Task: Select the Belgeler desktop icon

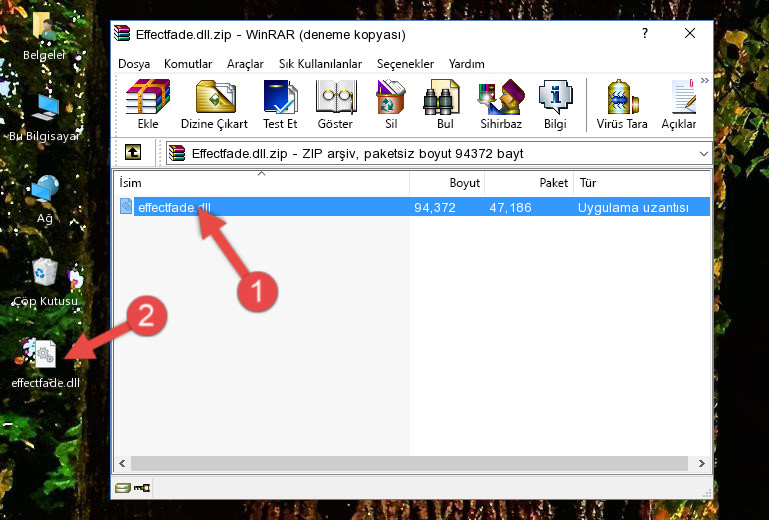Action: tap(45, 35)
